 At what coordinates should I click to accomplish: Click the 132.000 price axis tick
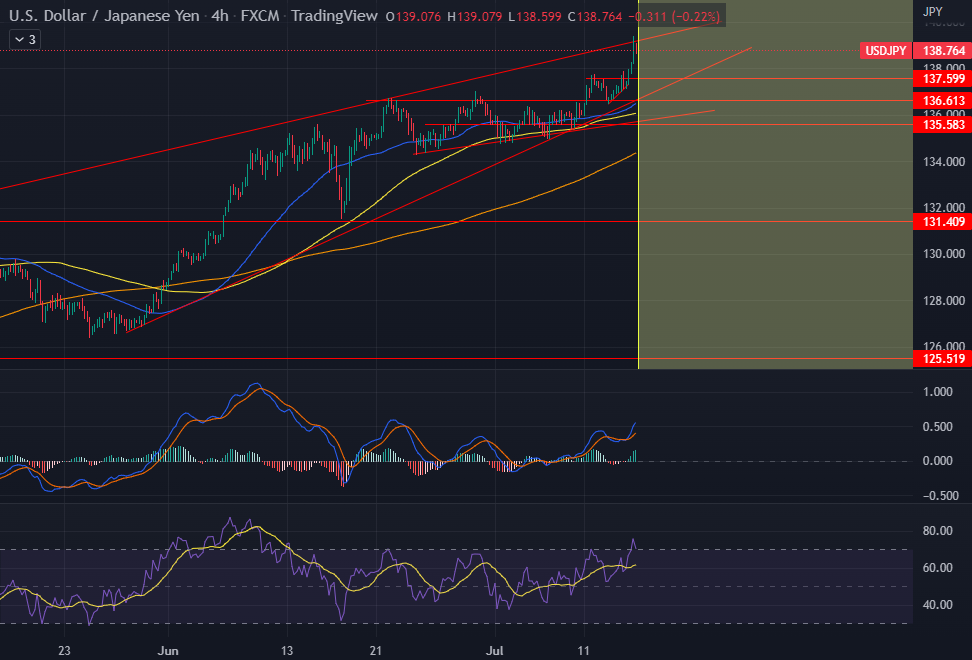click(x=943, y=208)
